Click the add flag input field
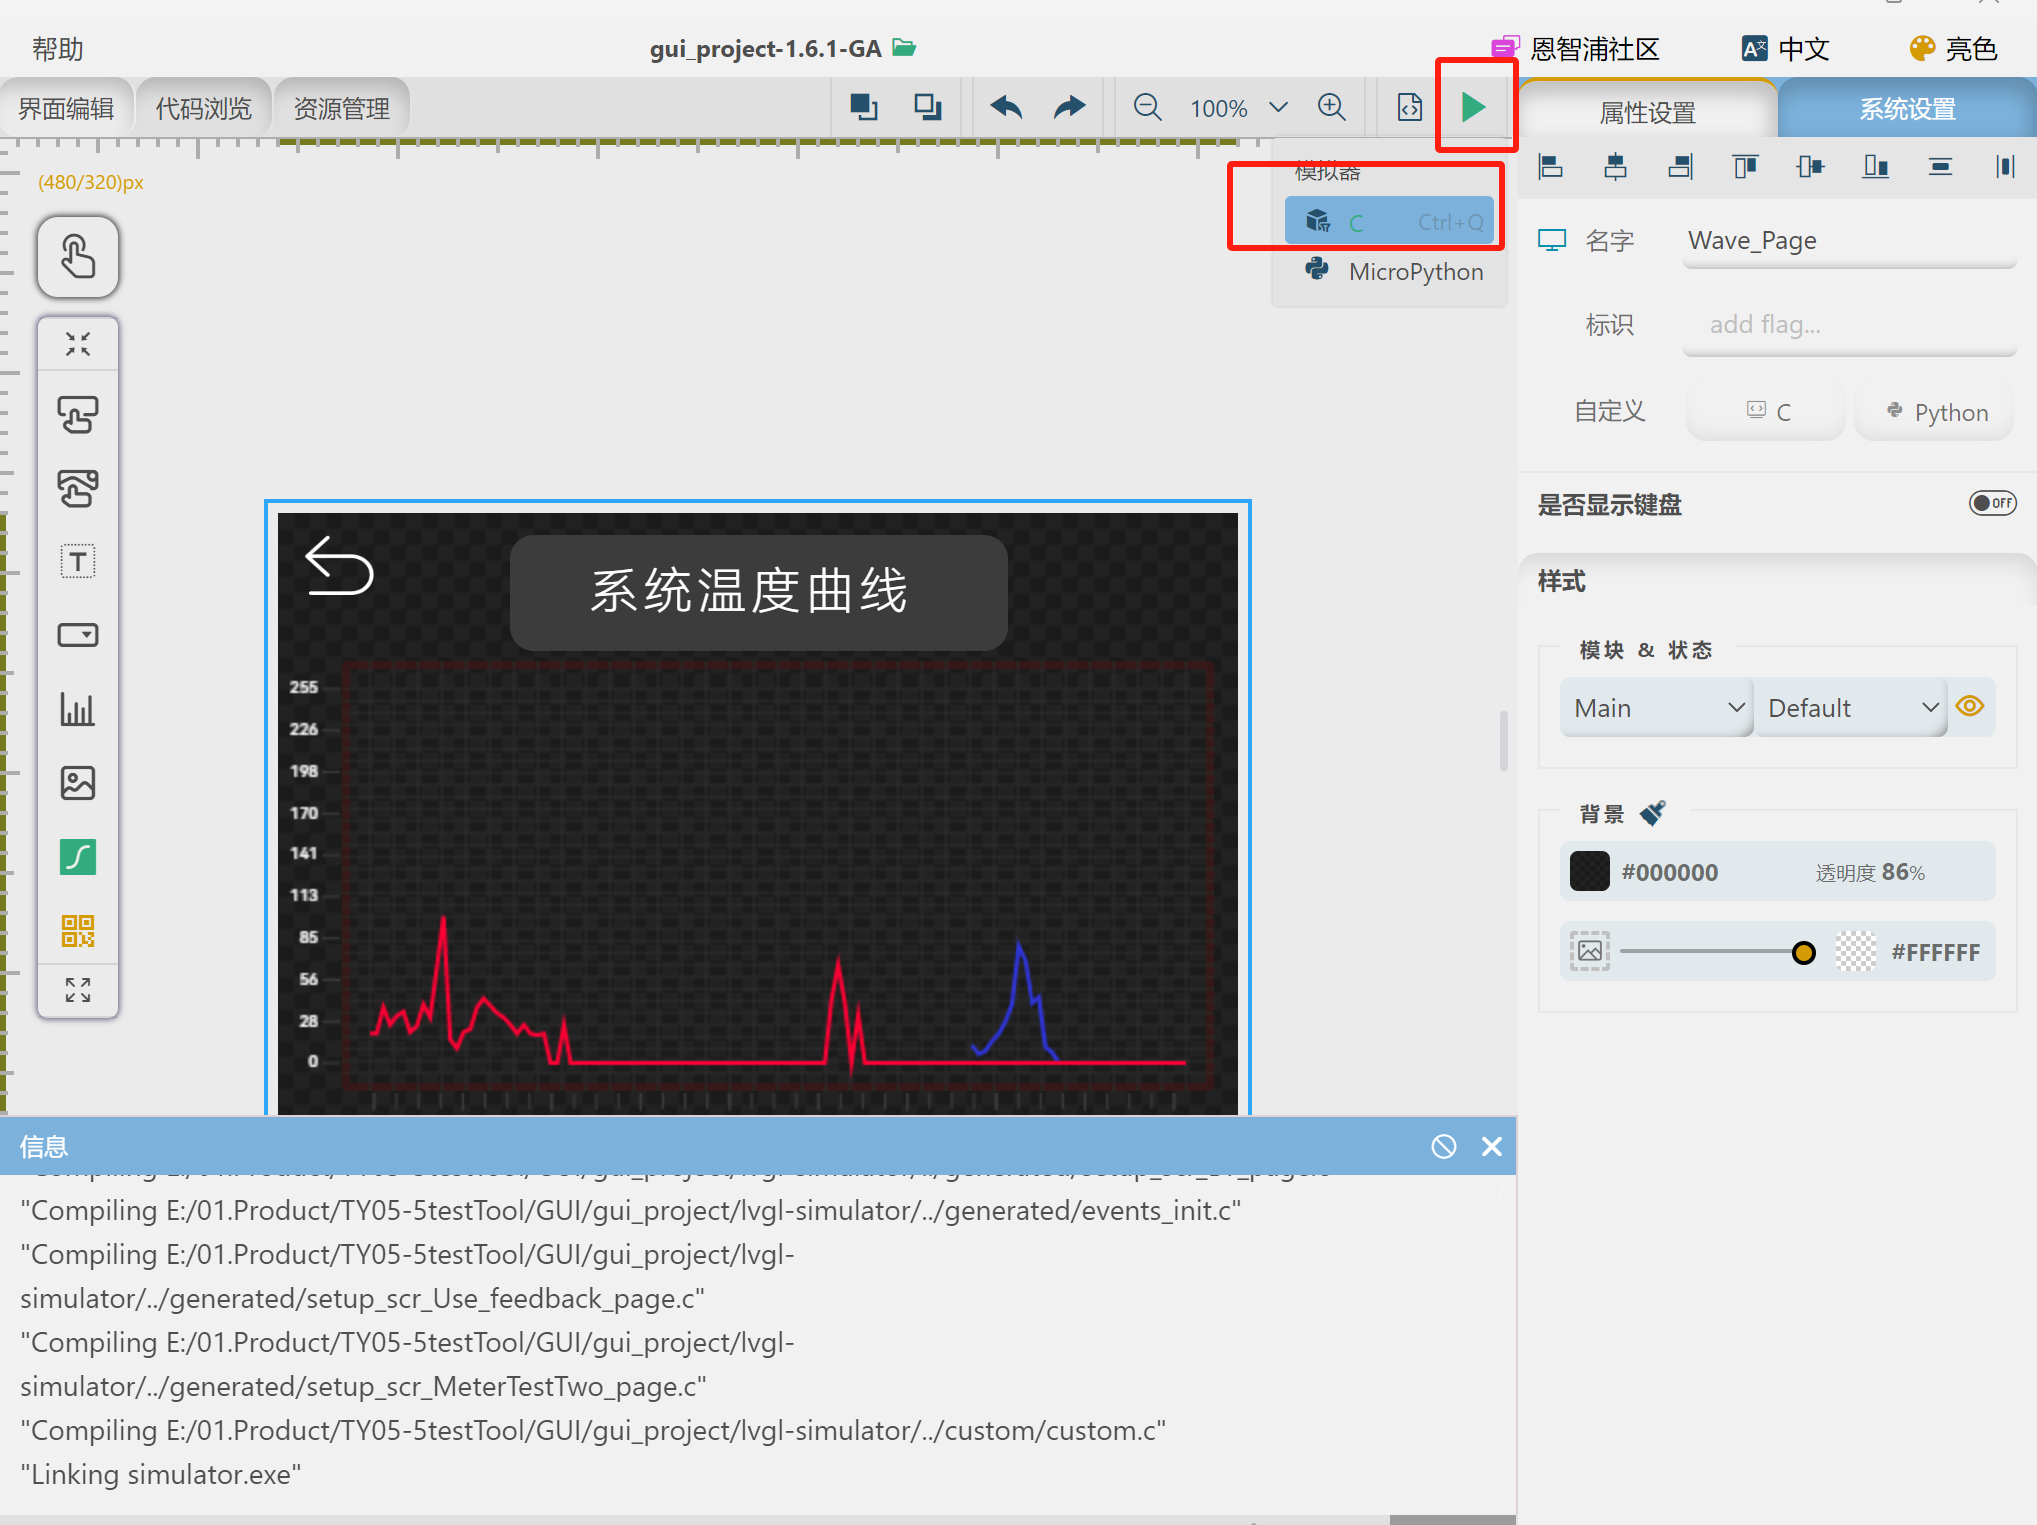This screenshot has height=1525, width=2037. [x=1848, y=324]
